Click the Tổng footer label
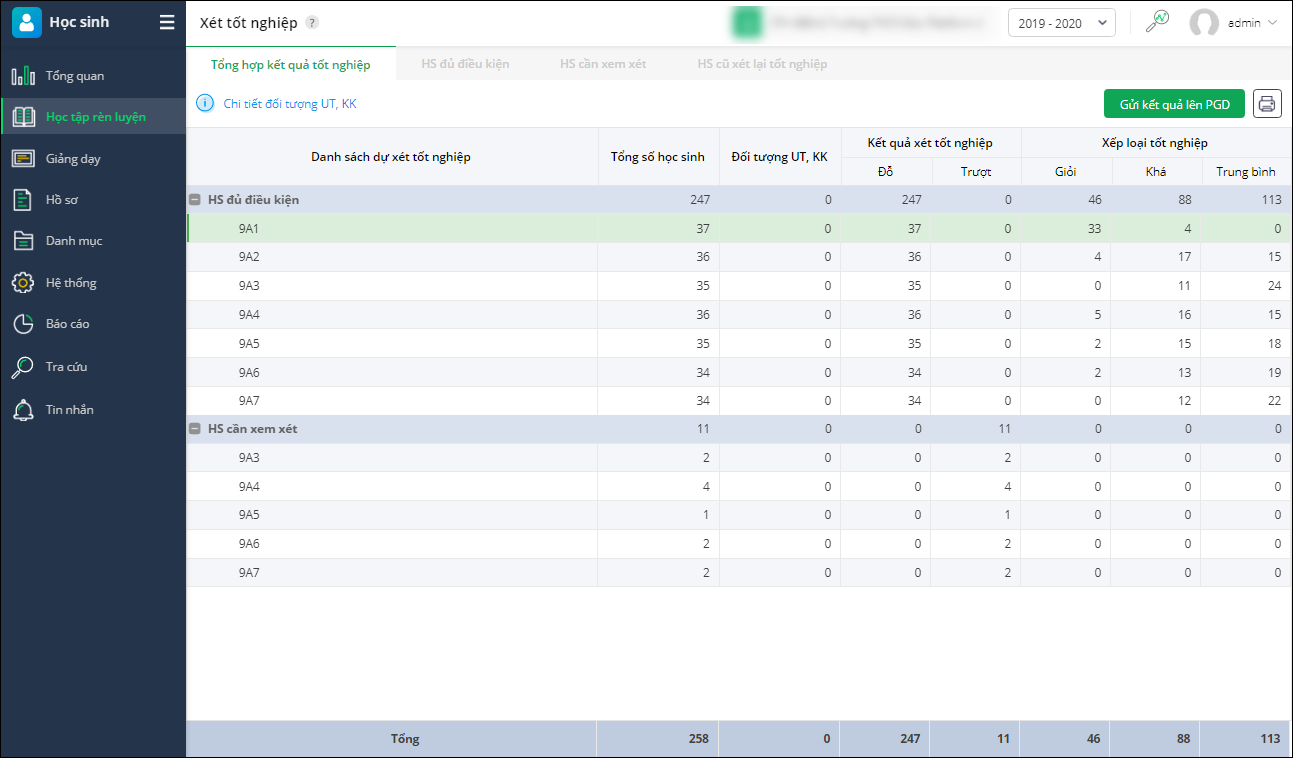1293x758 pixels. coord(405,739)
